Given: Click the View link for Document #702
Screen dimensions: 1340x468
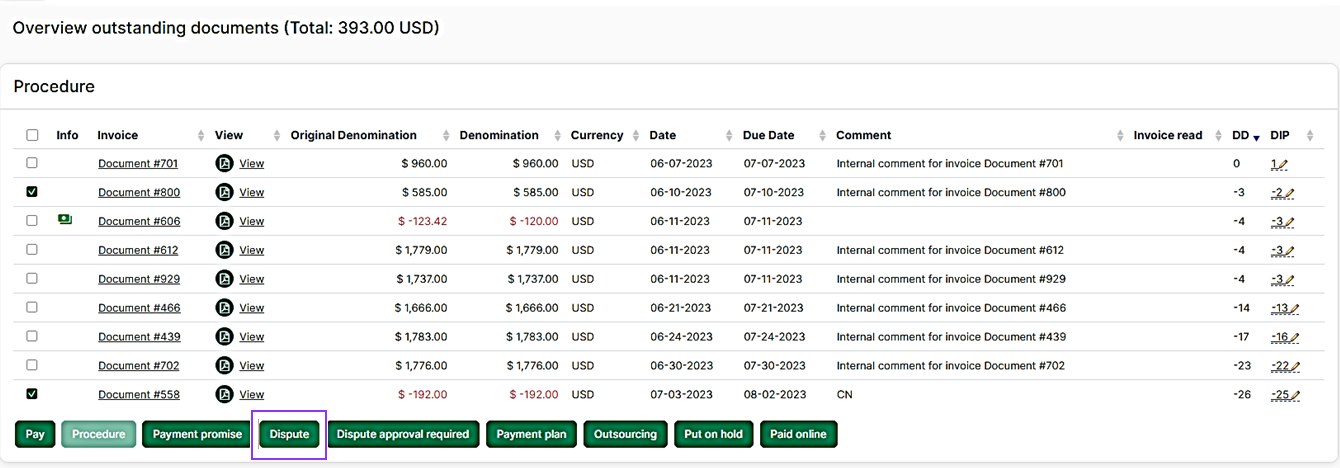Looking at the screenshot, I should pyautogui.click(x=252, y=366).
